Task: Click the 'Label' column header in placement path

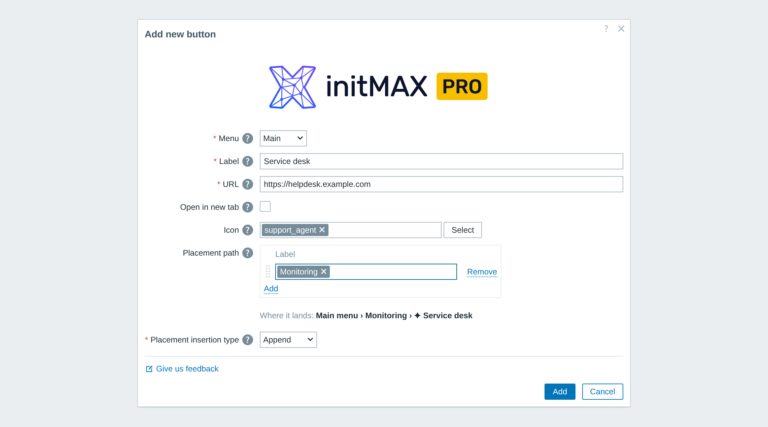Action: click(285, 254)
